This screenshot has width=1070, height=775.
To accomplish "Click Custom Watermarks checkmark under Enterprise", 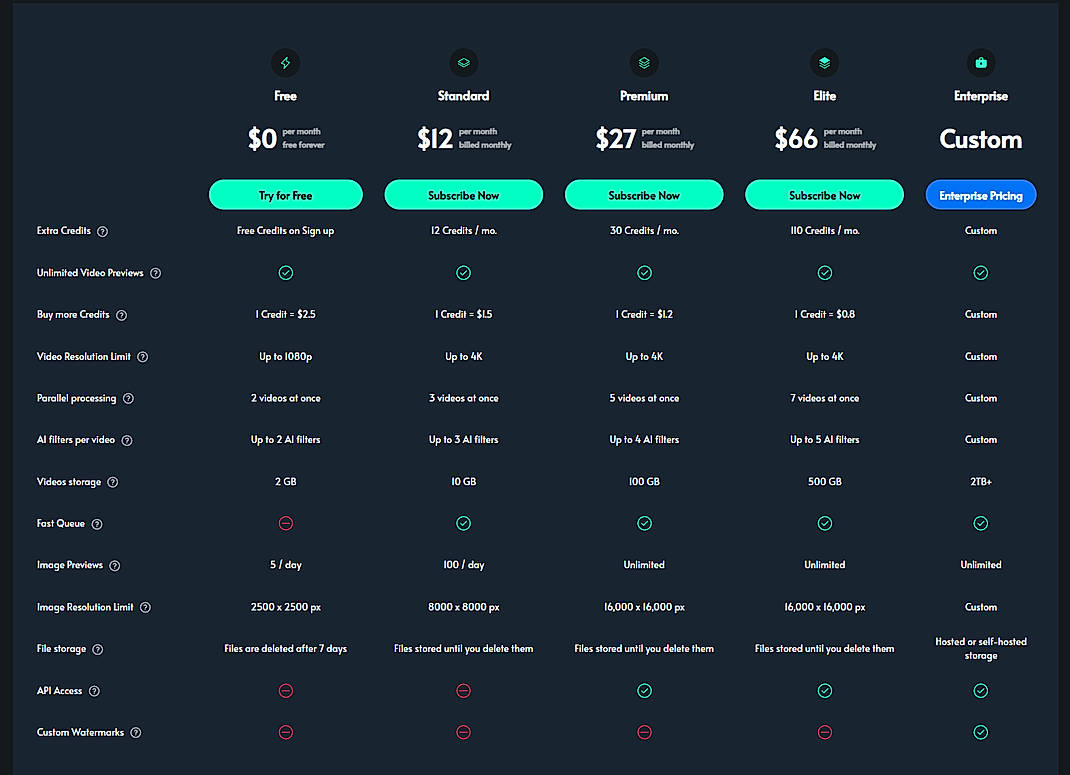I will coord(981,732).
